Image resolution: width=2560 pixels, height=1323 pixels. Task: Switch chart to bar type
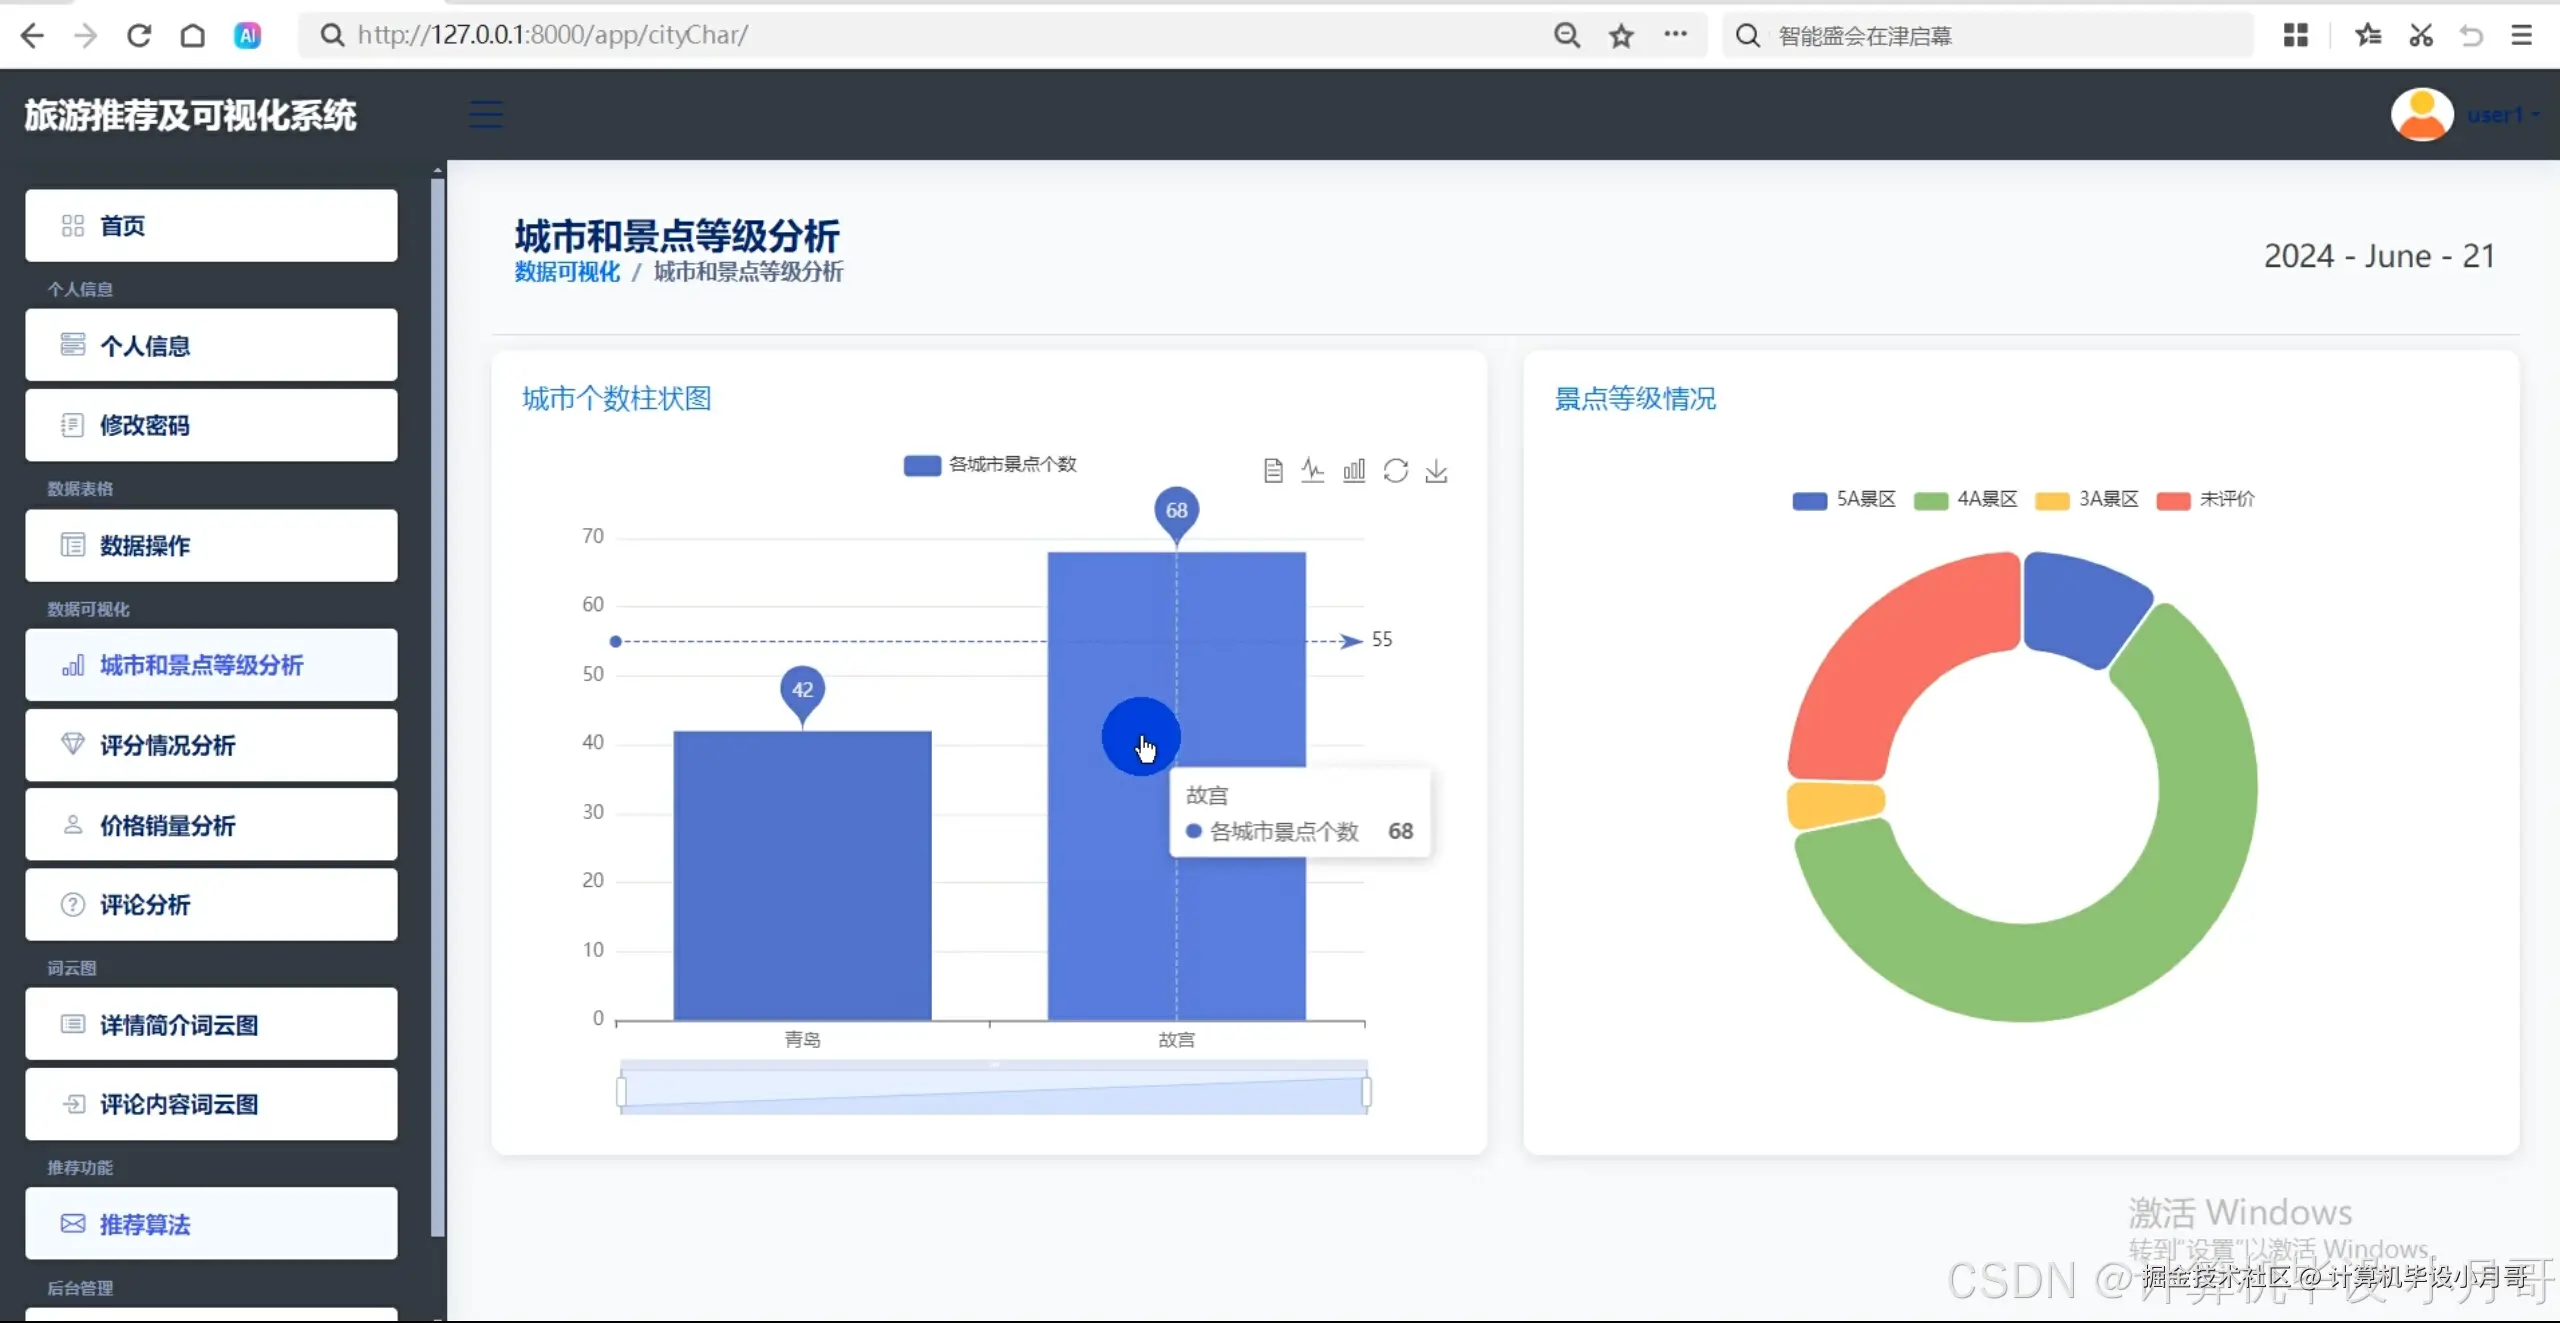pyautogui.click(x=1354, y=471)
